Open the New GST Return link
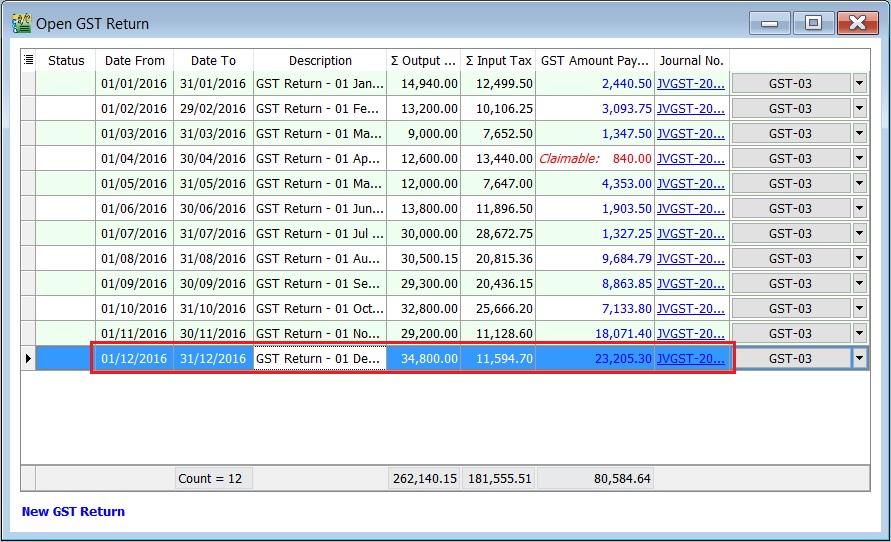The image size is (891, 542). coord(73,511)
